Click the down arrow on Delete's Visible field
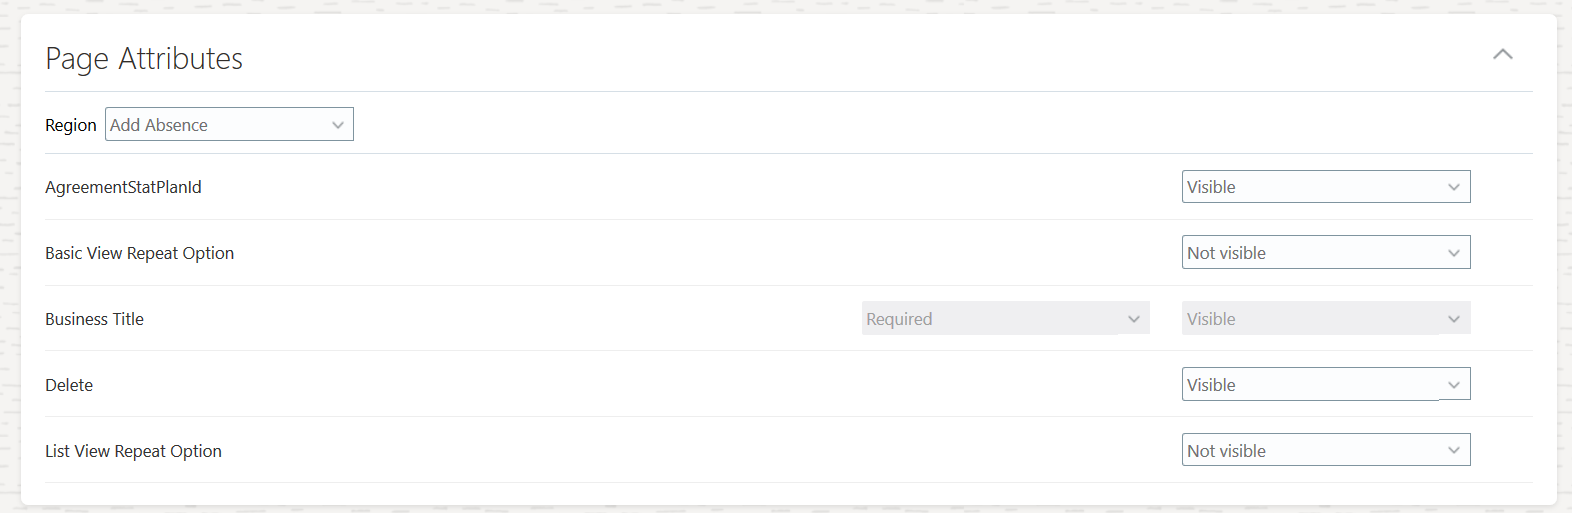The height and width of the screenshot is (513, 1572). coord(1454,385)
